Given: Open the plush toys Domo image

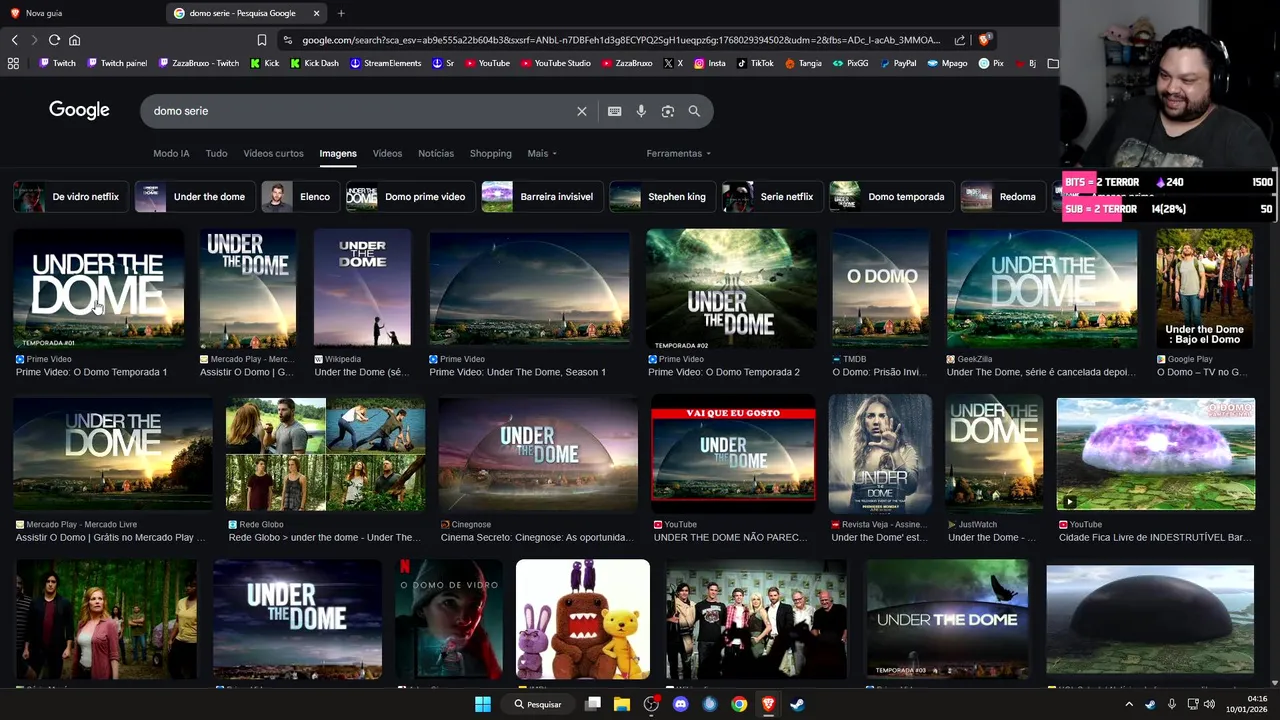Looking at the screenshot, I should (583, 619).
